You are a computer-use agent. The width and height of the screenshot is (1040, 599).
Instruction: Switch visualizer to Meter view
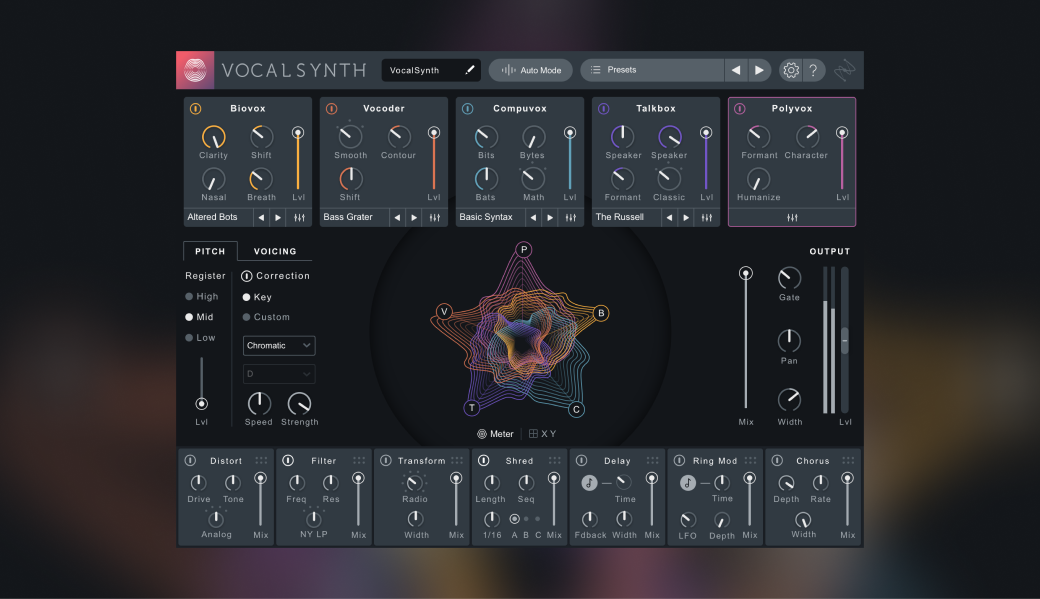tap(495, 434)
